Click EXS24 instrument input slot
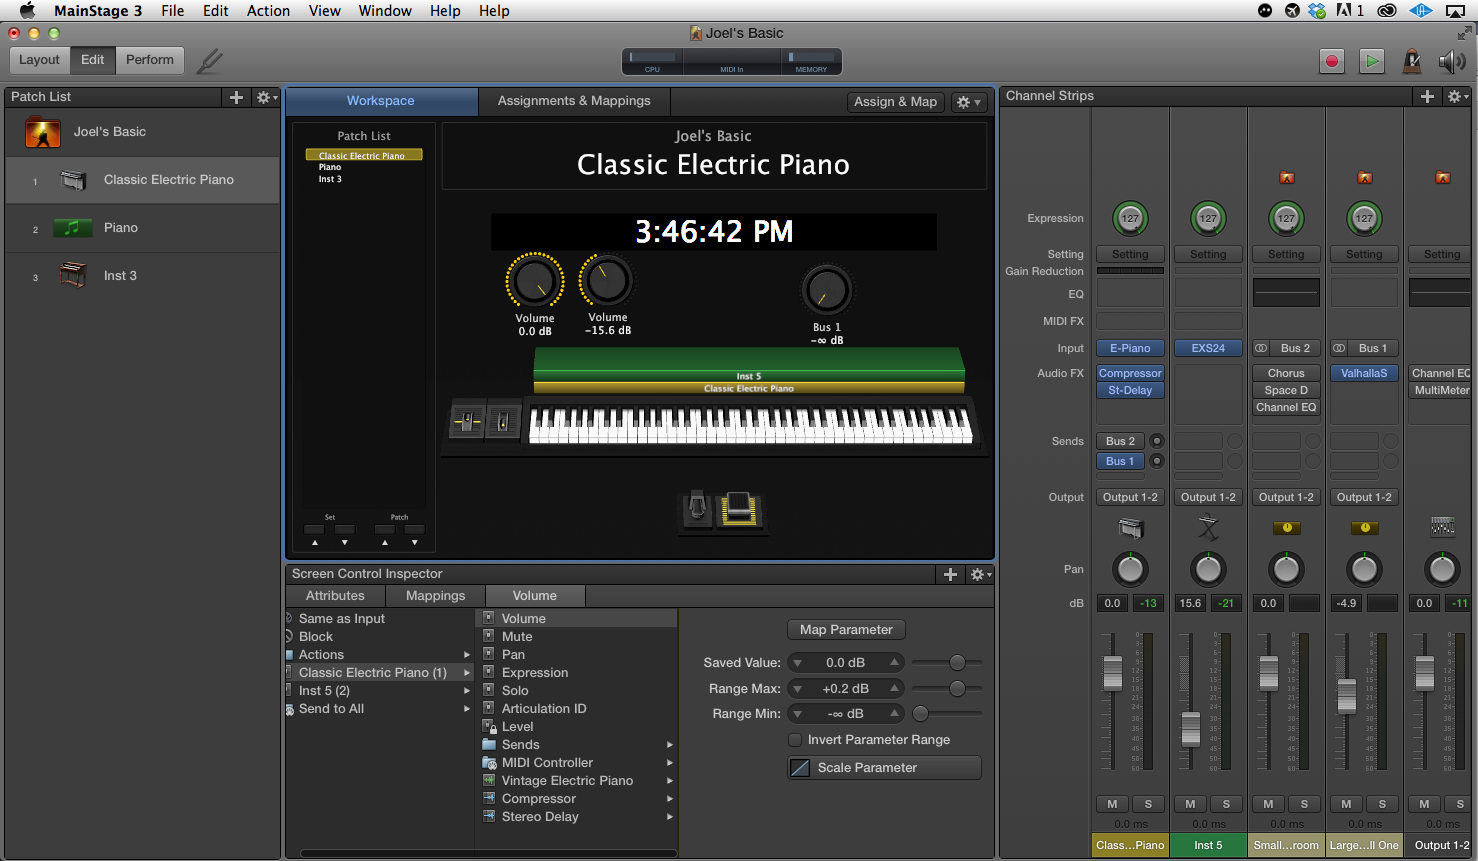This screenshot has height=861, width=1478. pyautogui.click(x=1208, y=348)
